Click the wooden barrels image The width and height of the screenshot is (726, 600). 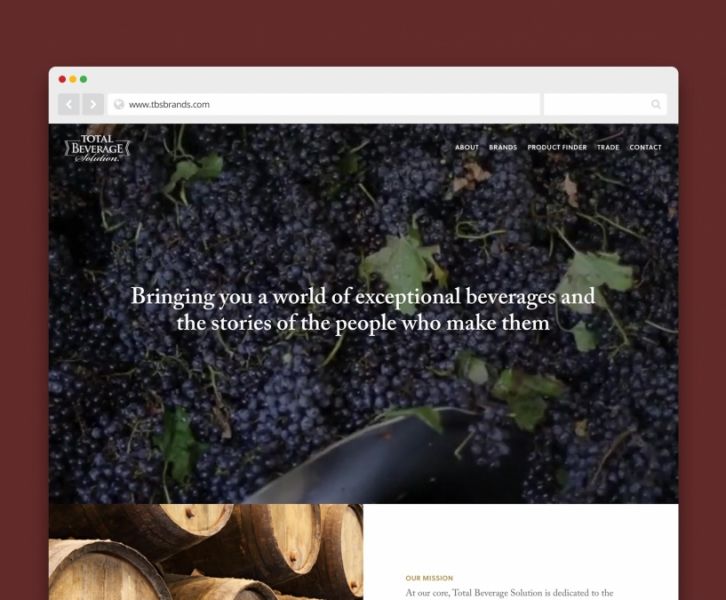[206, 552]
